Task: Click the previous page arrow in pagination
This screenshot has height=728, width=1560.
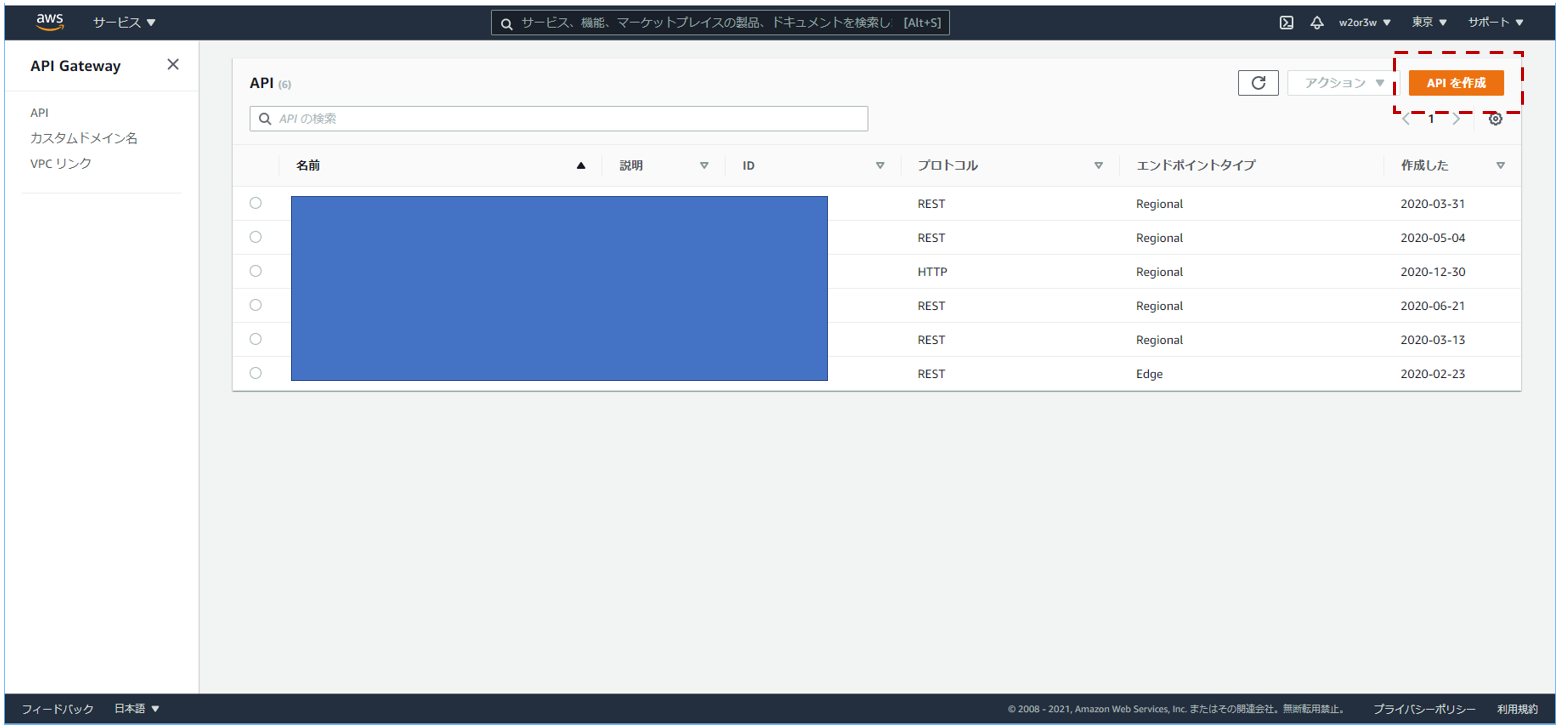Action: (1407, 118)
